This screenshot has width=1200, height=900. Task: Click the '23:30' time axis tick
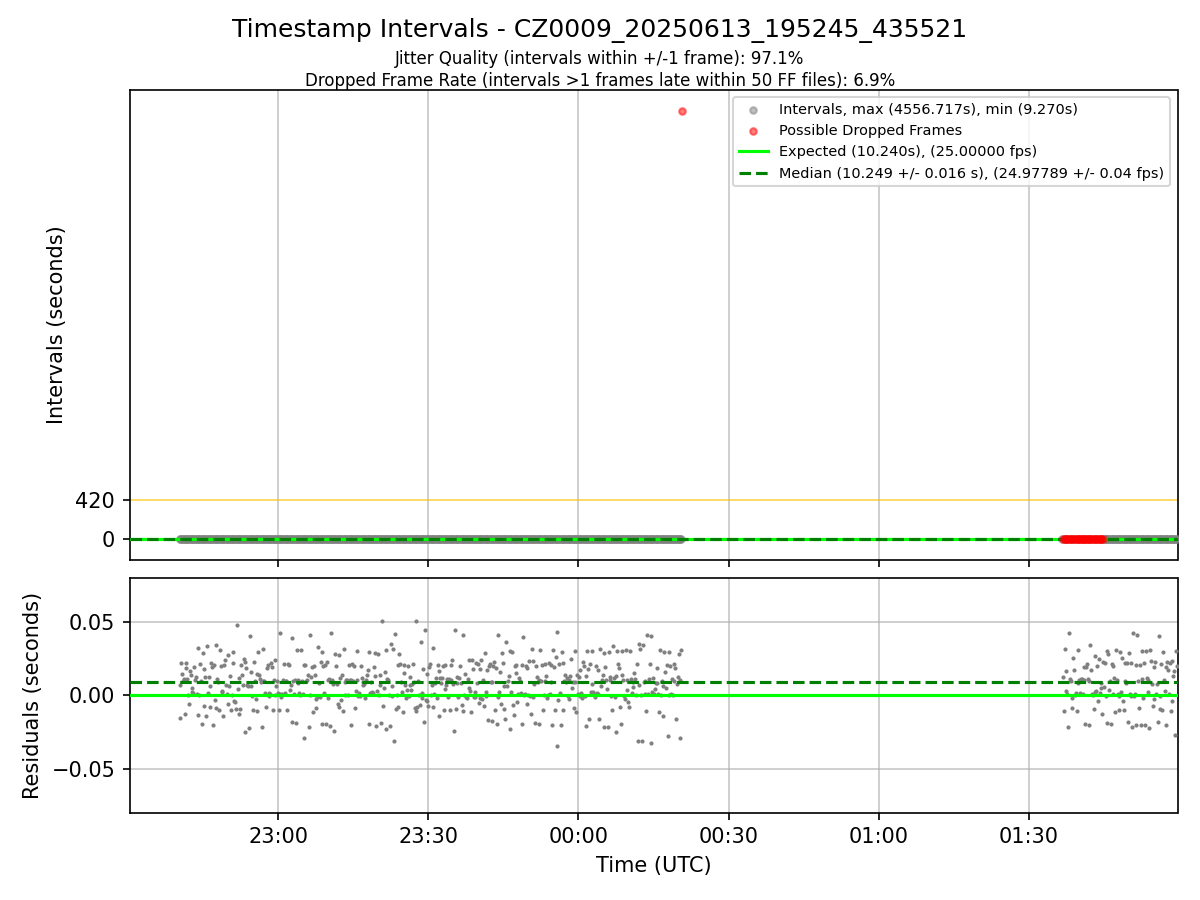tap(428, 836)
